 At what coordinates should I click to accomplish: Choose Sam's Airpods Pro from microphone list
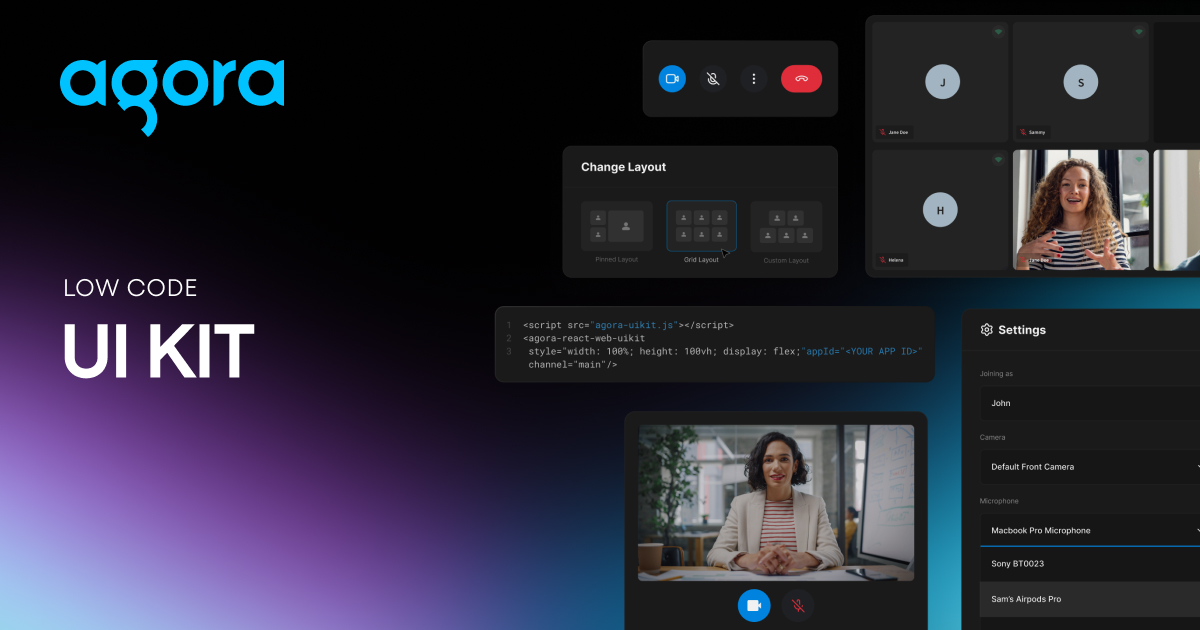(1090, 599)
